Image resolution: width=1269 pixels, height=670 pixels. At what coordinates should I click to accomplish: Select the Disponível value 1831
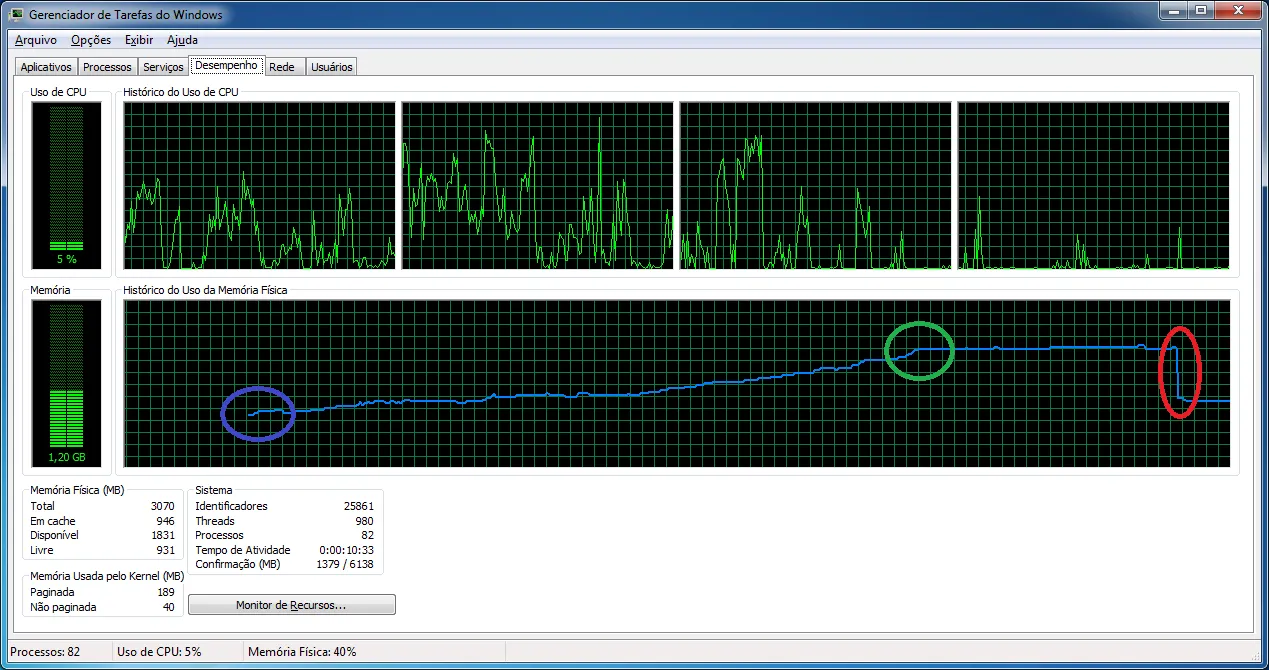coord(162,535)
